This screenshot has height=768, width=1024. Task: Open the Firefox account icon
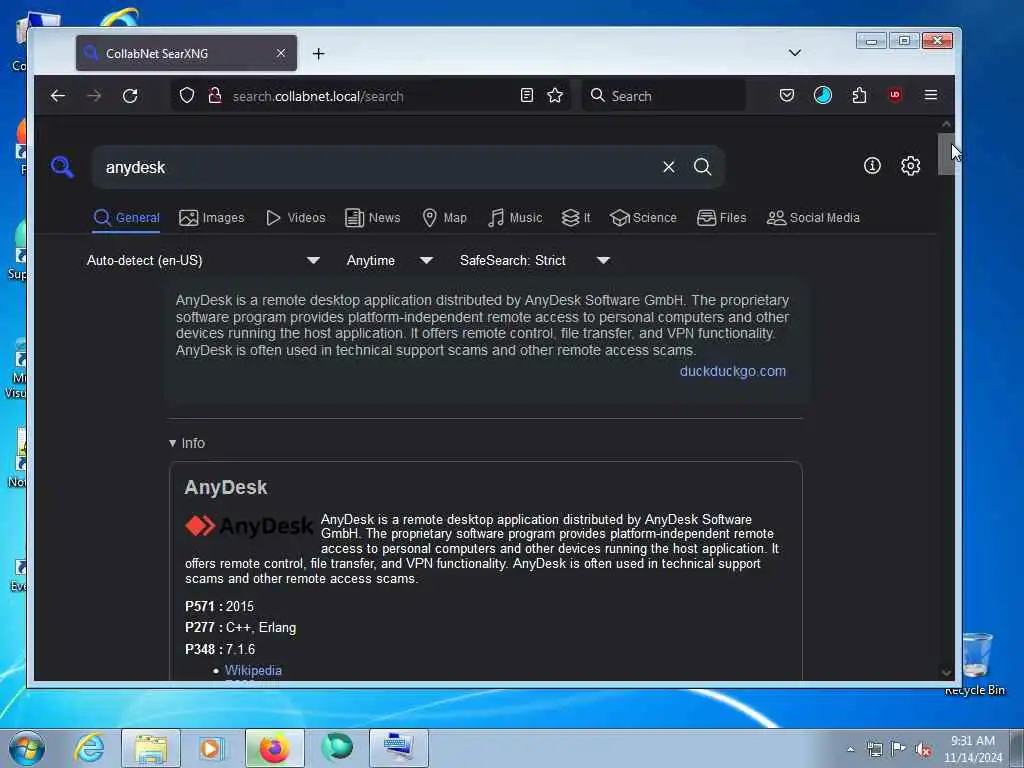[x=823, y=96]
